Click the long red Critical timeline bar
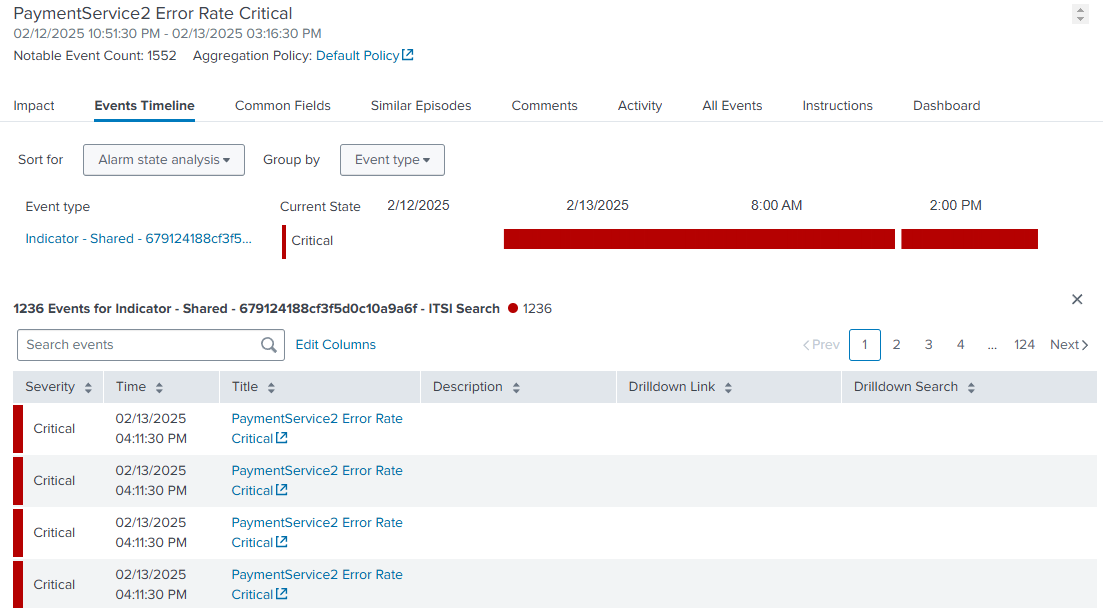The width and height of the screenshot is (1103, 608). click(698, 239)
